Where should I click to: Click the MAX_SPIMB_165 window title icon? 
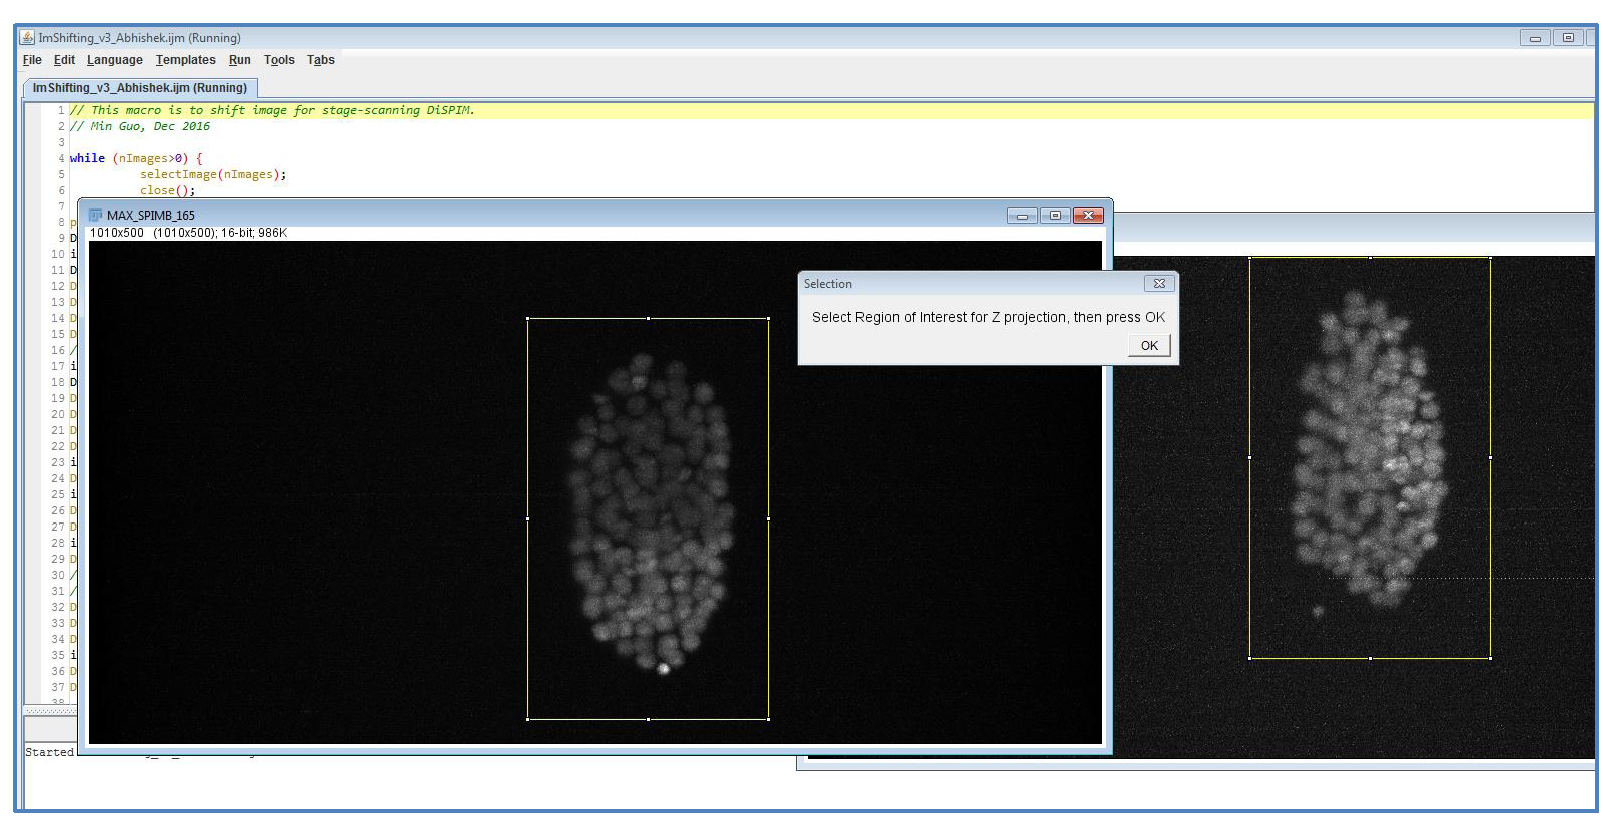[x=96, y=215]
